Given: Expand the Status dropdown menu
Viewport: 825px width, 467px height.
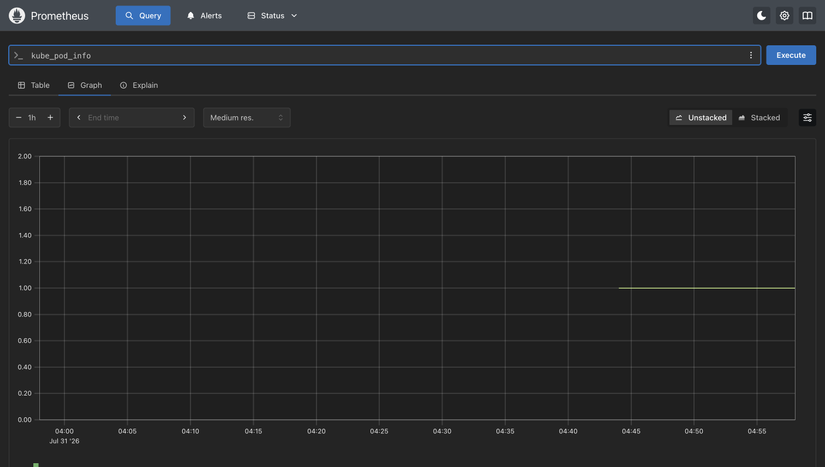Looking at the screenshot, I should click(272, 16).
